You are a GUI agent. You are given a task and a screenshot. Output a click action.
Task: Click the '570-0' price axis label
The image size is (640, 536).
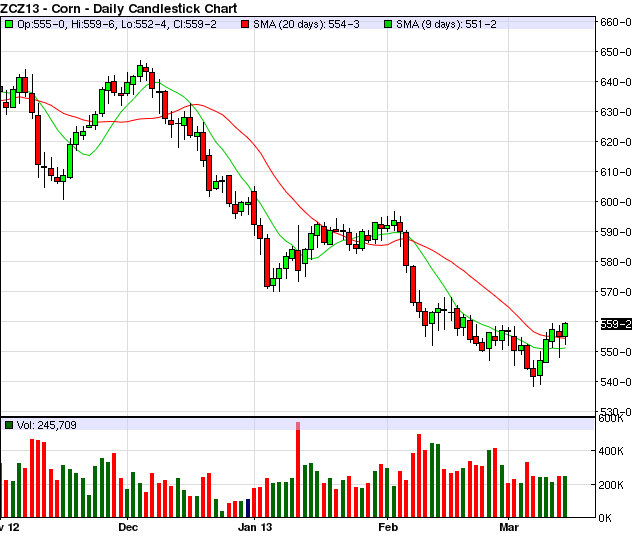616,292
